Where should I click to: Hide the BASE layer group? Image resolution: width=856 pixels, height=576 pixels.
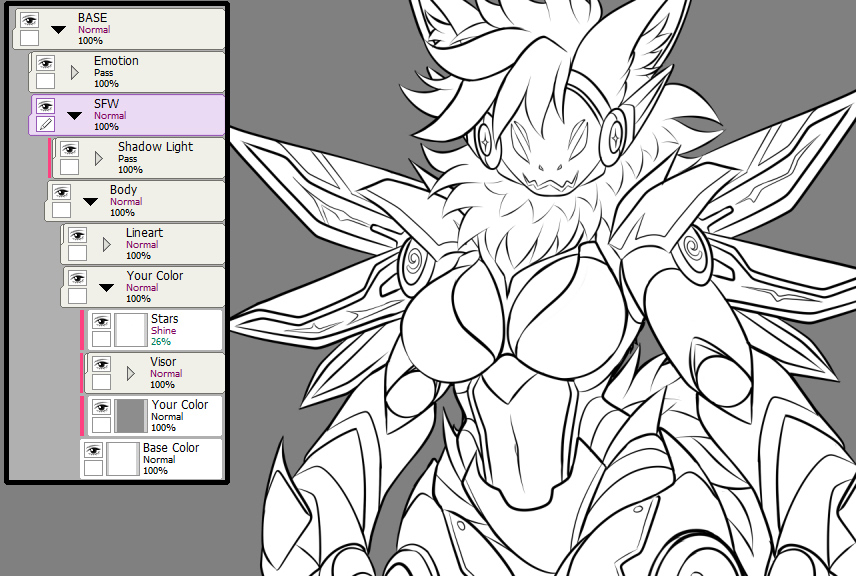tap(29, 21)
